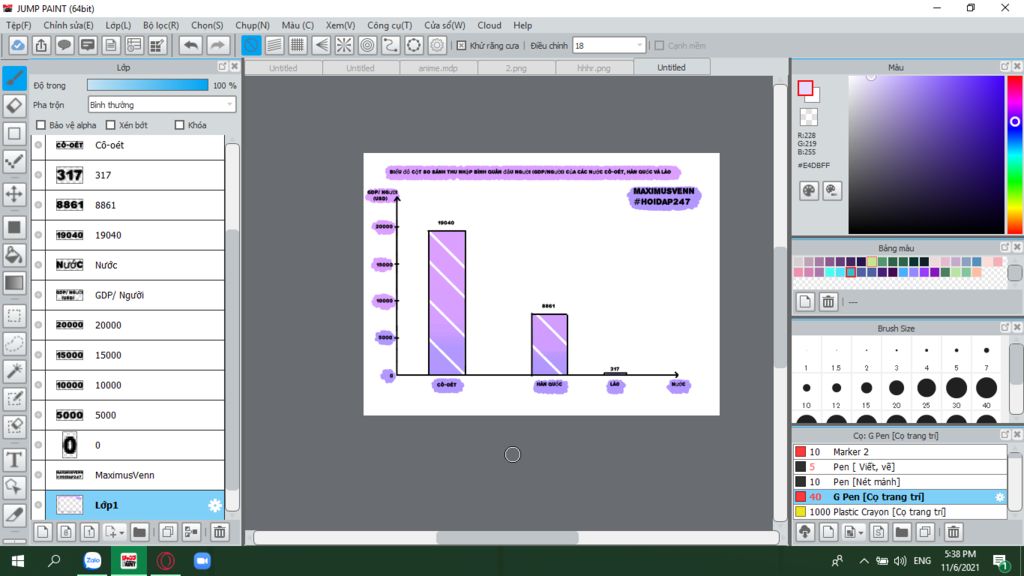Click the cloud save icon in toolbar

18,46
